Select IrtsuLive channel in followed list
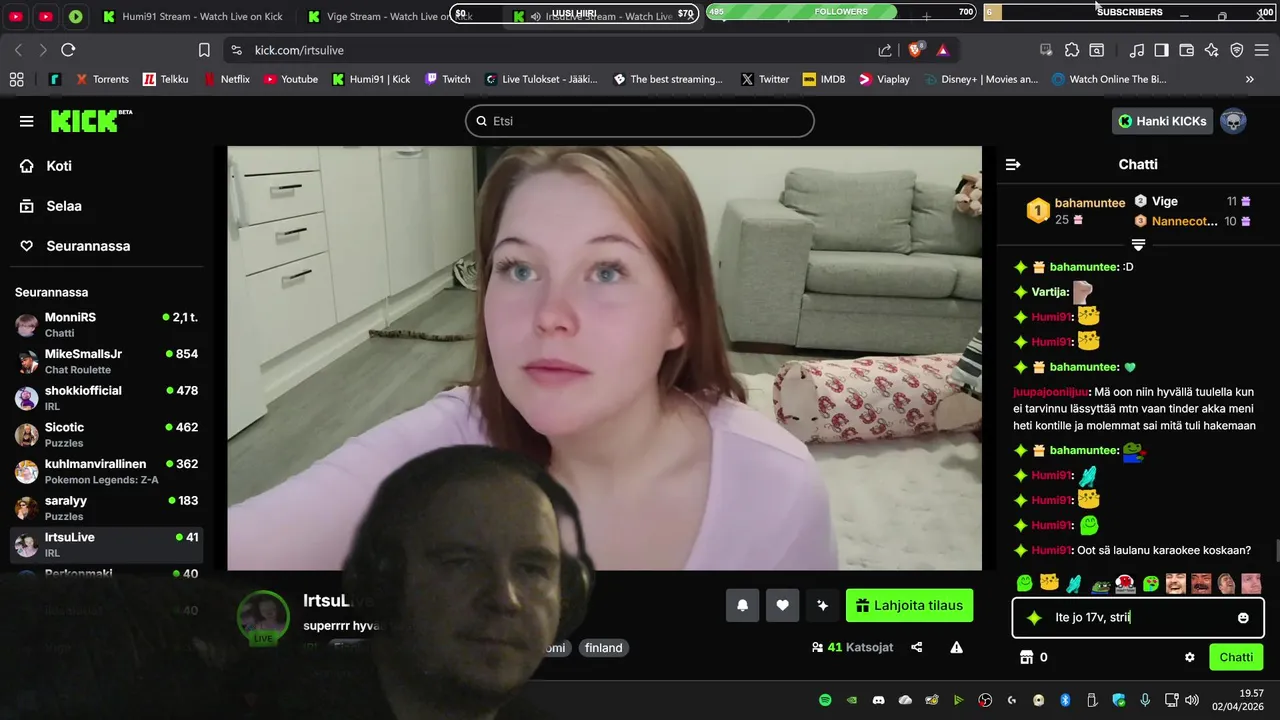This screenshot has width=1280, height=720. (x=106, y=544)
